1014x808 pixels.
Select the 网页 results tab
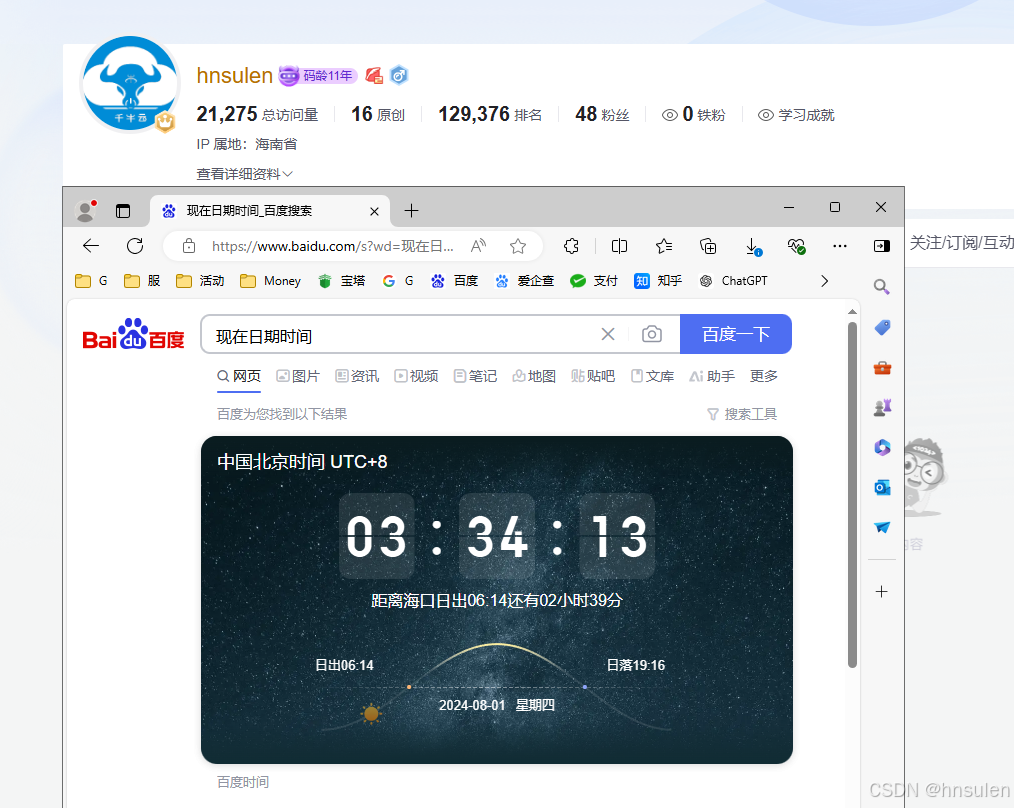coord(239,376)
